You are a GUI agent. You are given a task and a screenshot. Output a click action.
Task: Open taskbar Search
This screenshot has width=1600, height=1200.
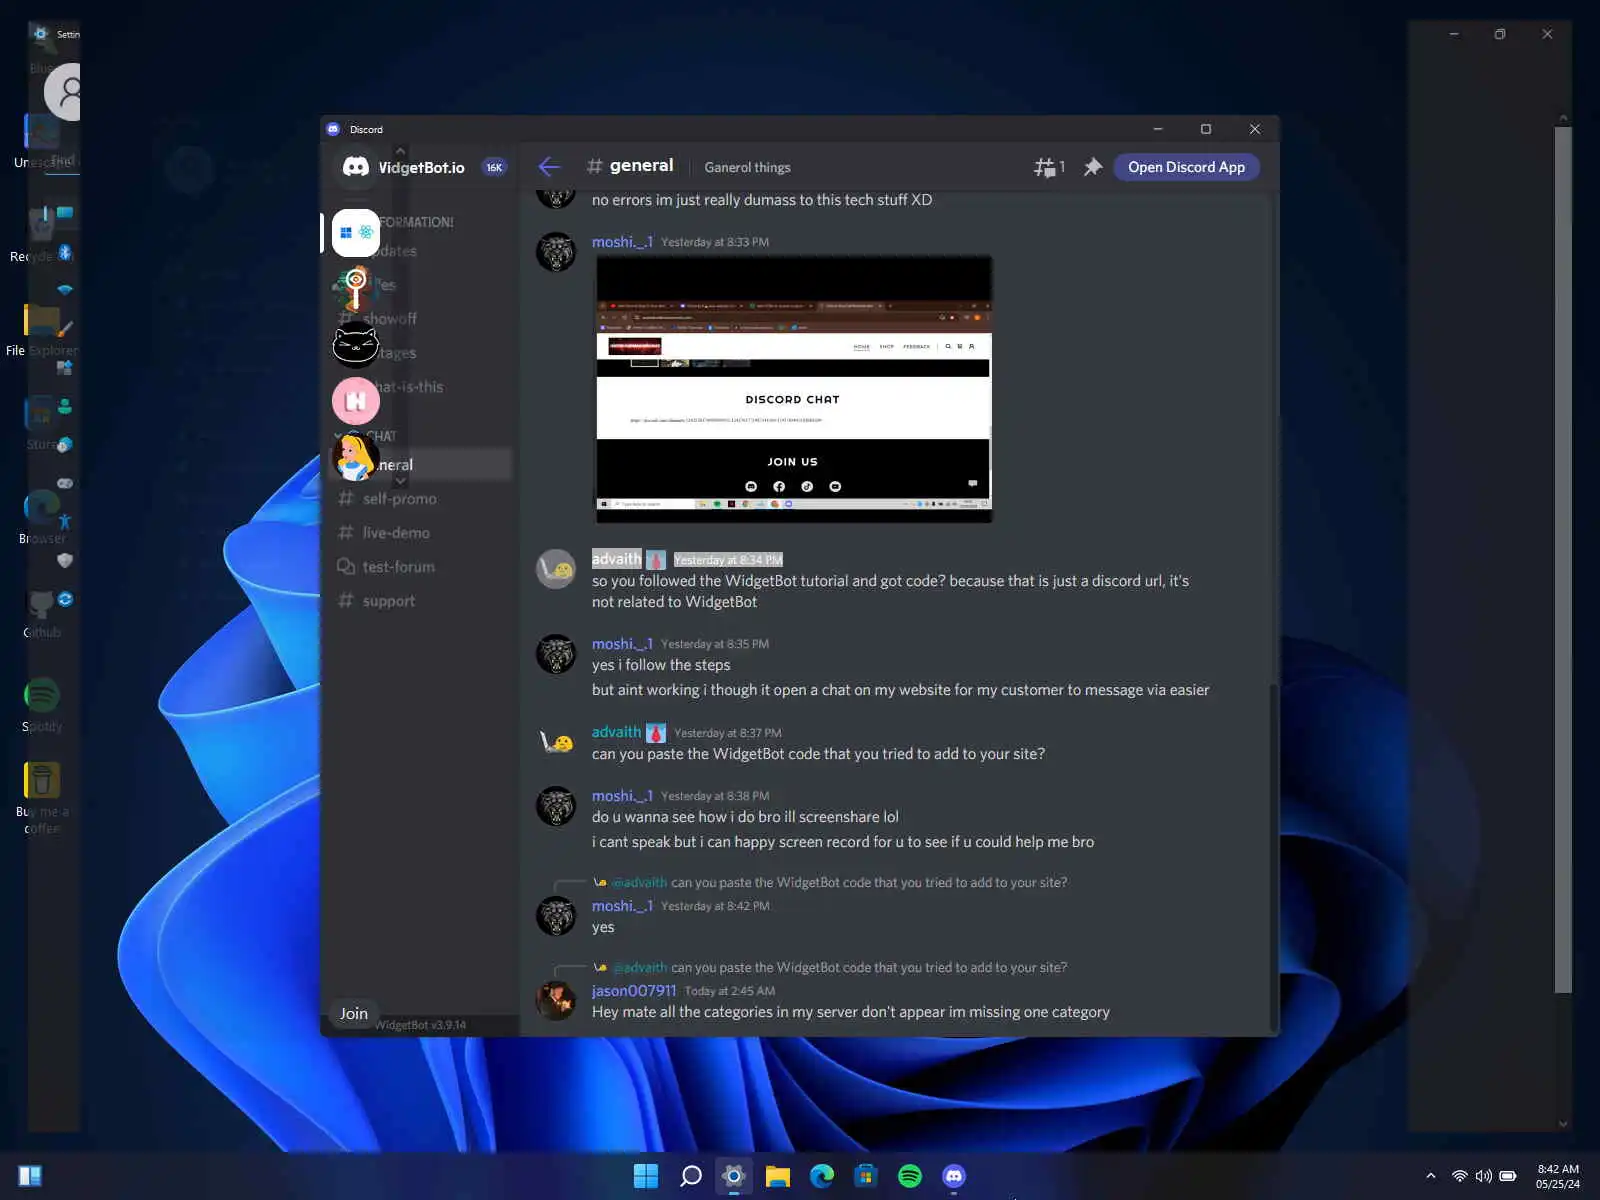pyautogui.click(x=690, y=1176)
